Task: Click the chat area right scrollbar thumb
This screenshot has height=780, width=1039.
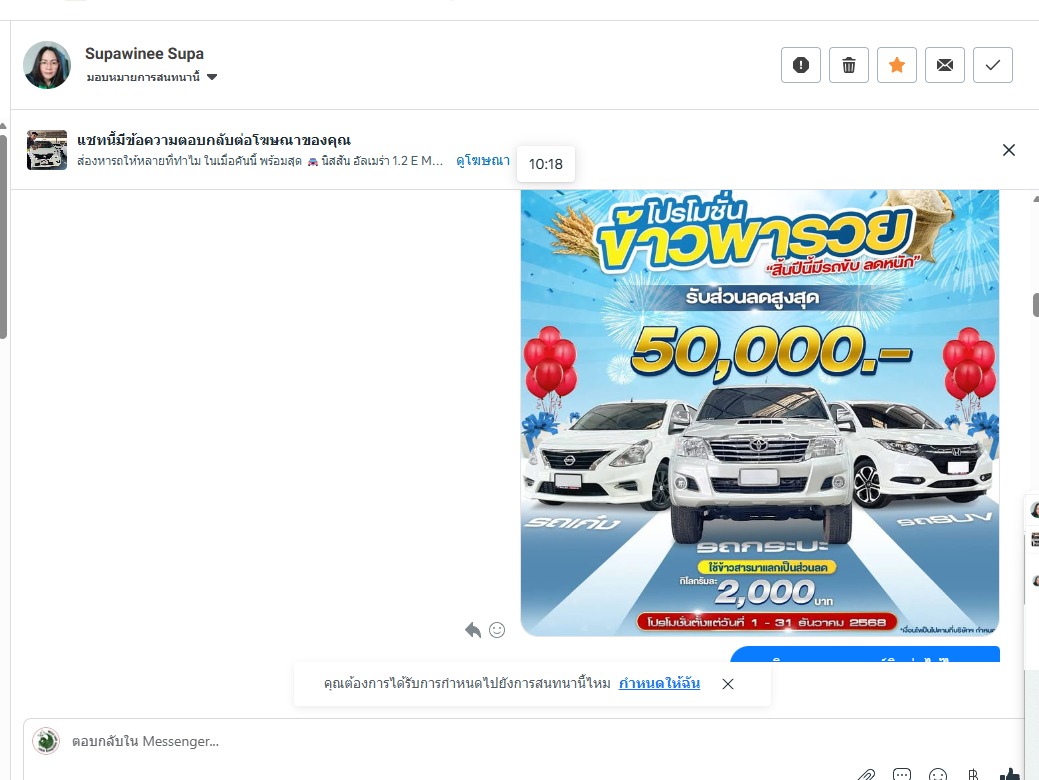Action: click(1036, 305)
